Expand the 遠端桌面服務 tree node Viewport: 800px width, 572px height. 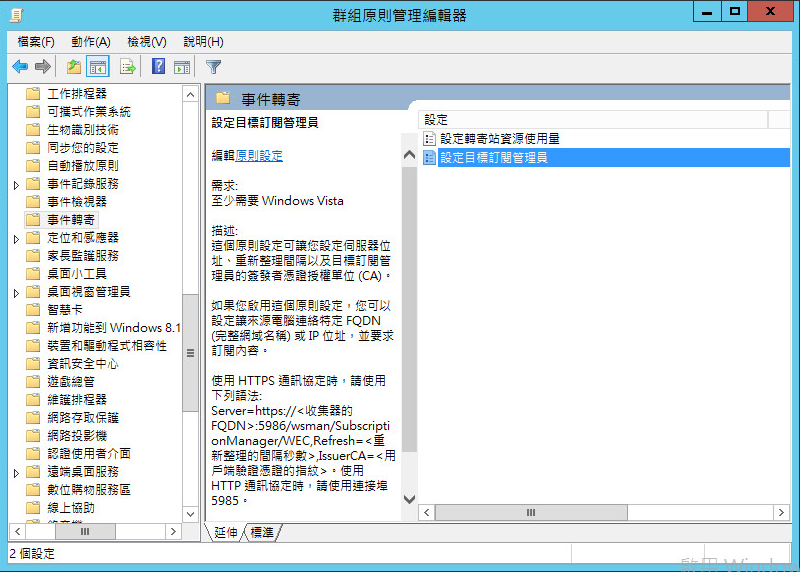16,473
